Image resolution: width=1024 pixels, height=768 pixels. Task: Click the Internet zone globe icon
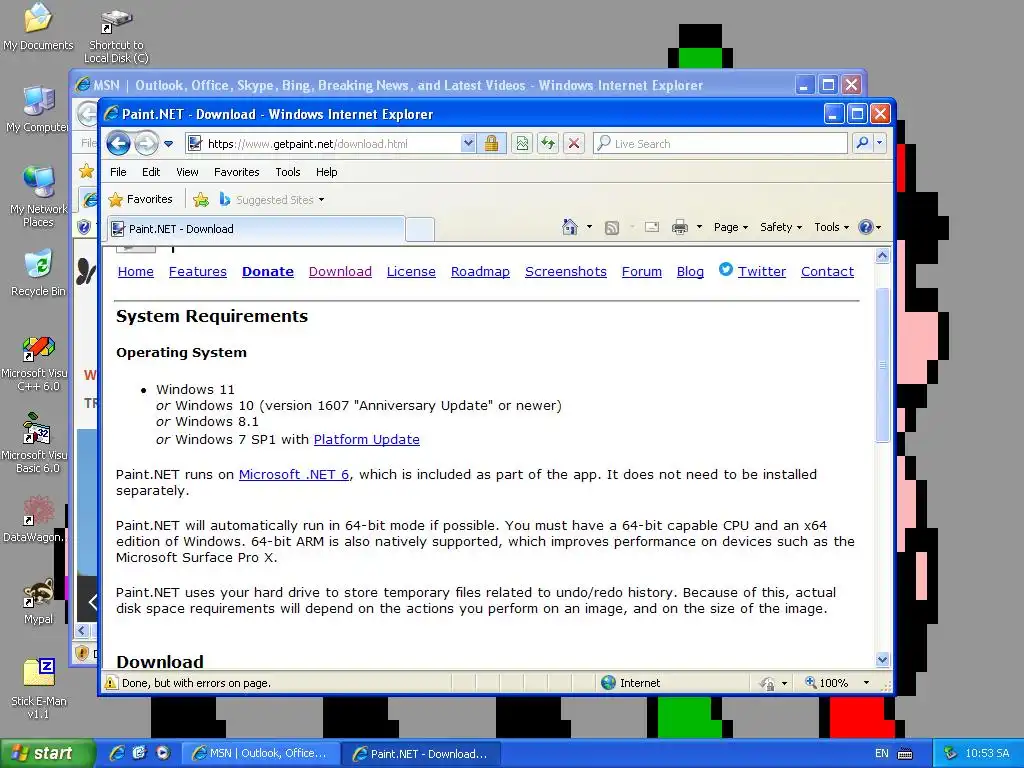point(609,682)
